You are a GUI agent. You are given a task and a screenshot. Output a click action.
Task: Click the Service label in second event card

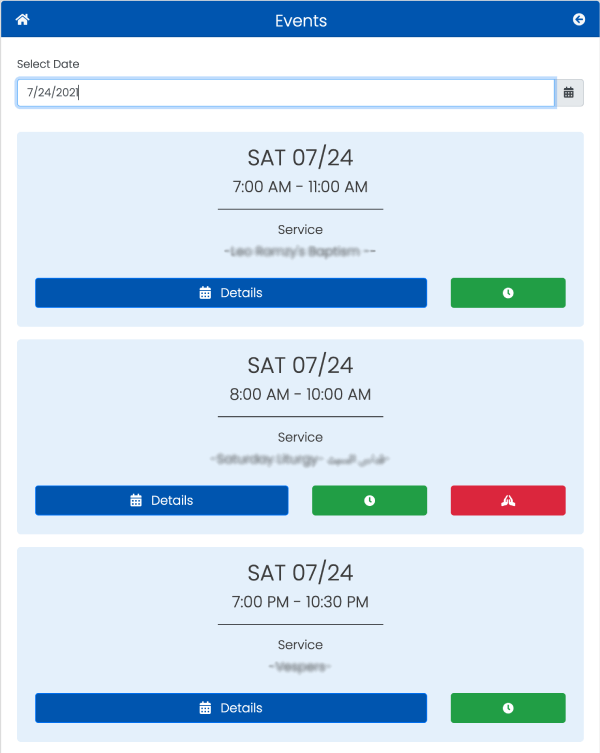pos(300,437)
